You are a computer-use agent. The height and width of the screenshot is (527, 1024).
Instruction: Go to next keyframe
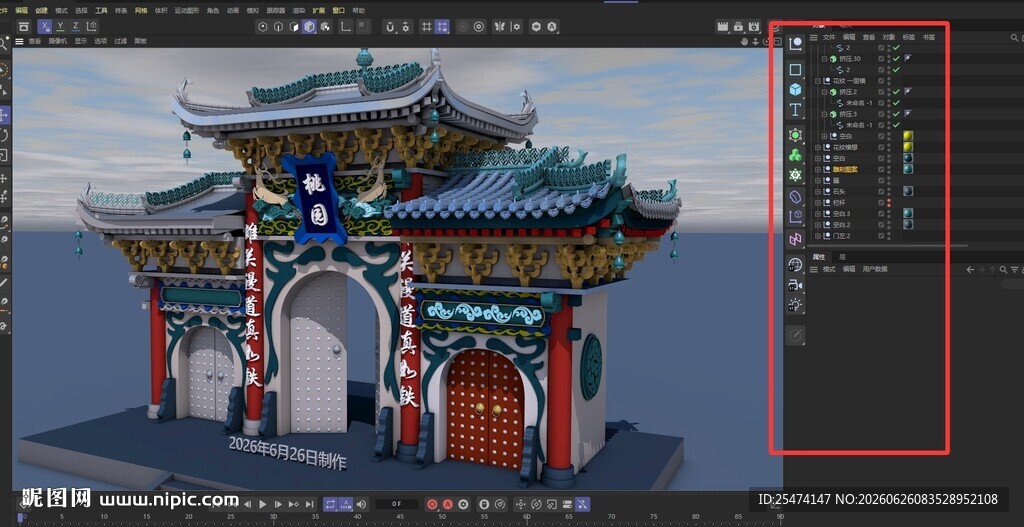294,504
